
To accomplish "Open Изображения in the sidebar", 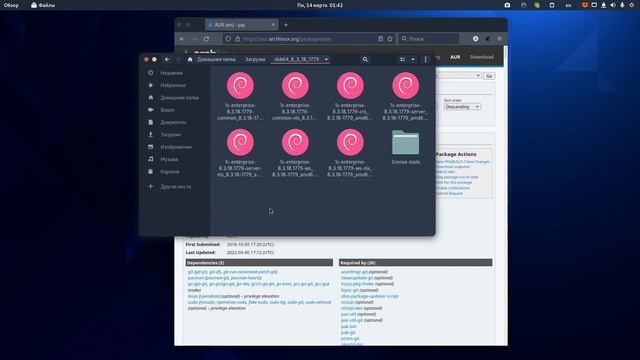I will [x=175, y=147].
